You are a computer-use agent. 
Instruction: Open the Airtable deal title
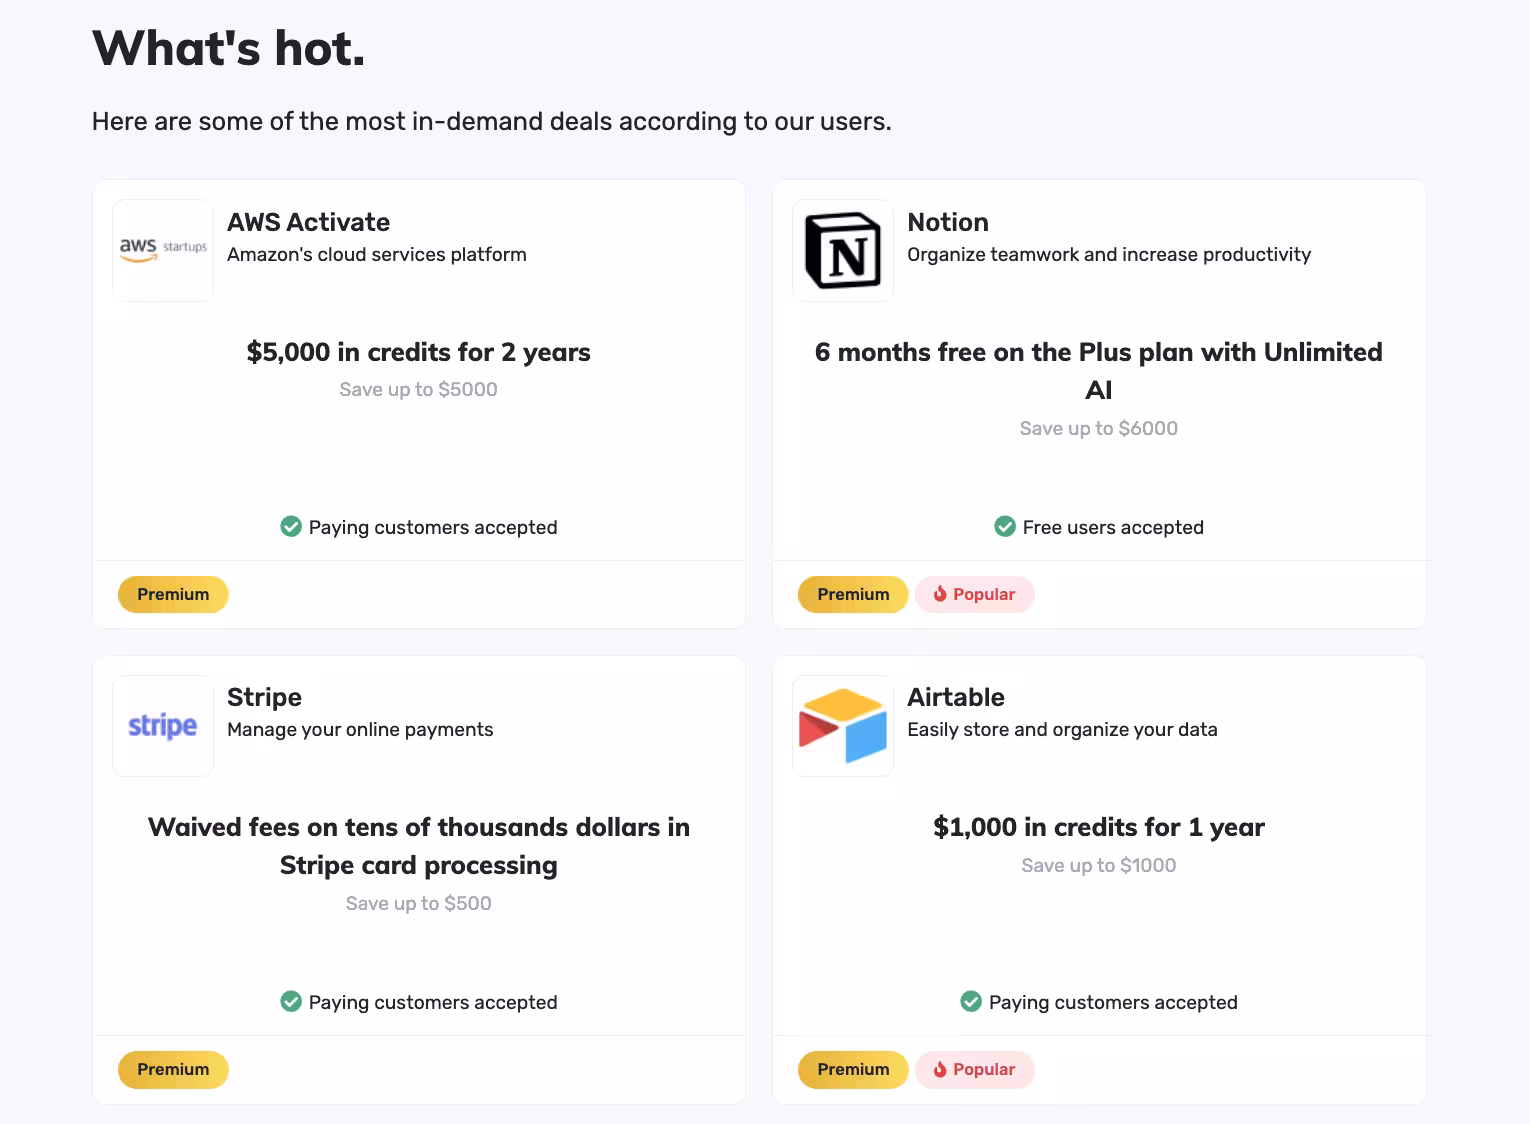coord(956,697)
